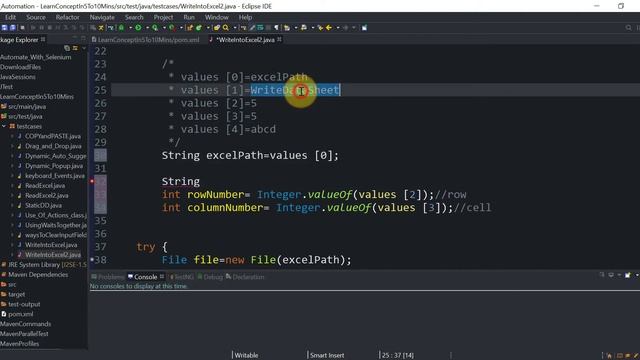
Task: Click the Search magnifier toolbar icon
Action: point(226,28)
